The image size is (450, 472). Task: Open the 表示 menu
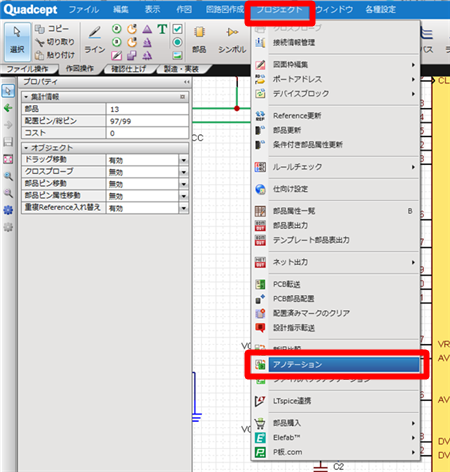pyautogui.click(x=152, y=10)
